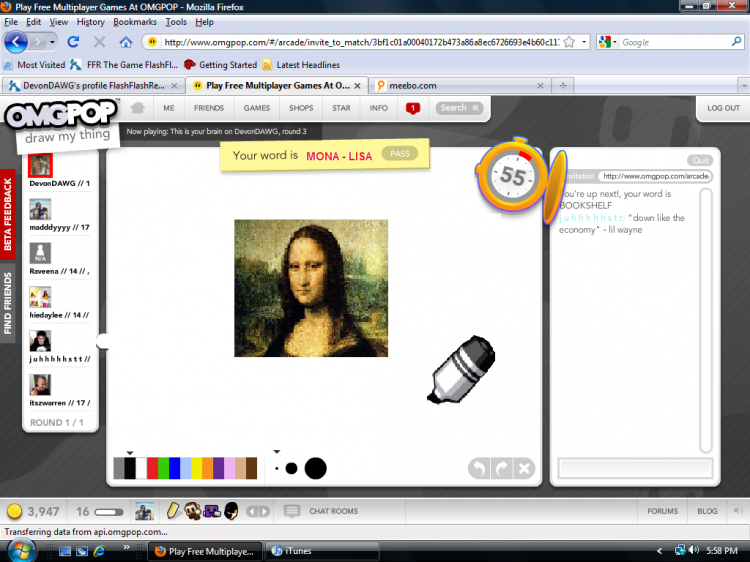Select the largest brush size dot
This screenshot has width=750, height=562.
[316, 468]
